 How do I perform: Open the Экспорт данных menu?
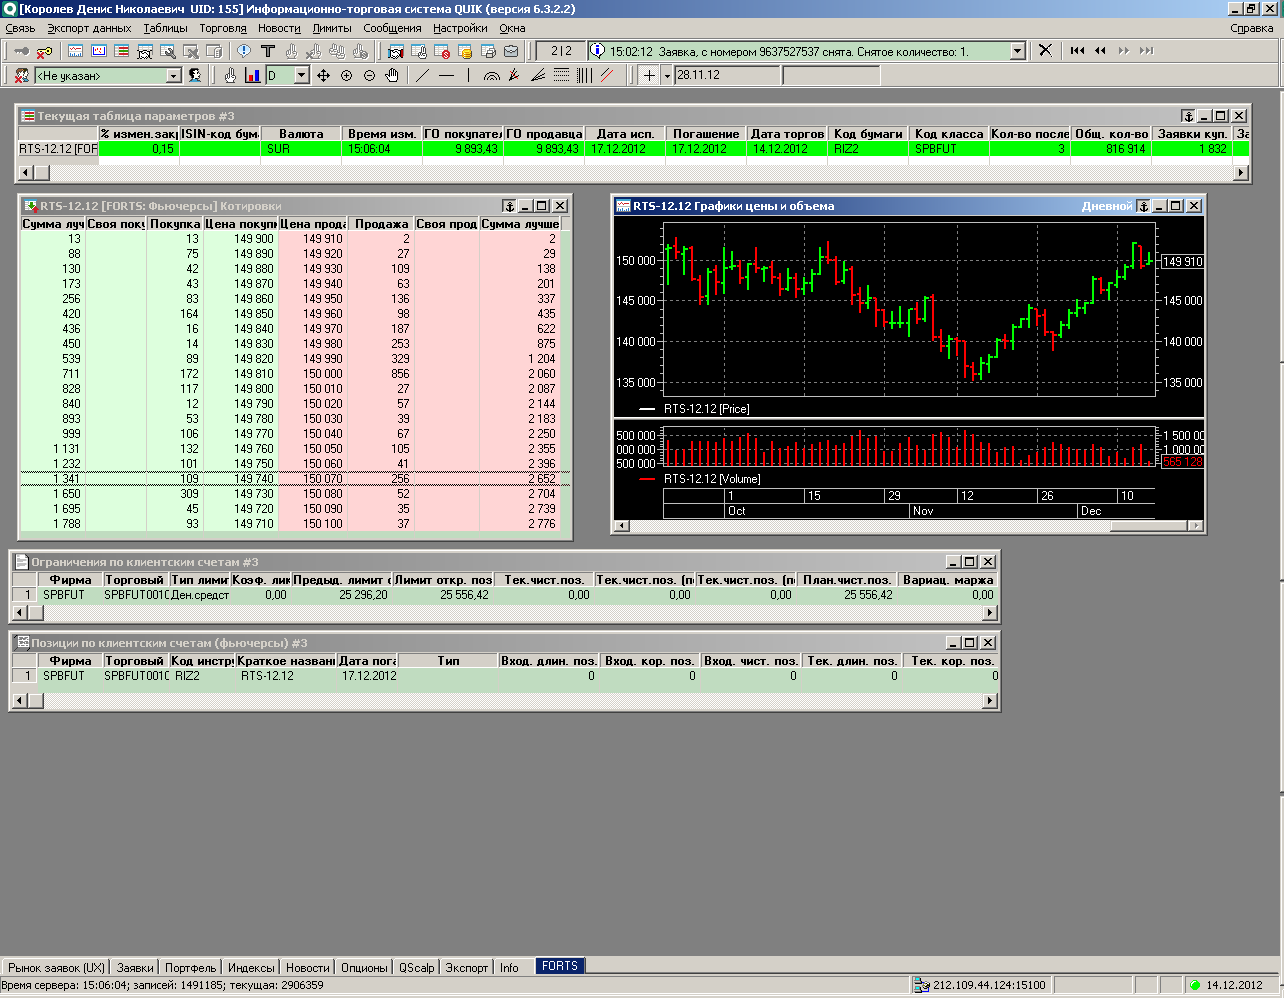(89, 28)
